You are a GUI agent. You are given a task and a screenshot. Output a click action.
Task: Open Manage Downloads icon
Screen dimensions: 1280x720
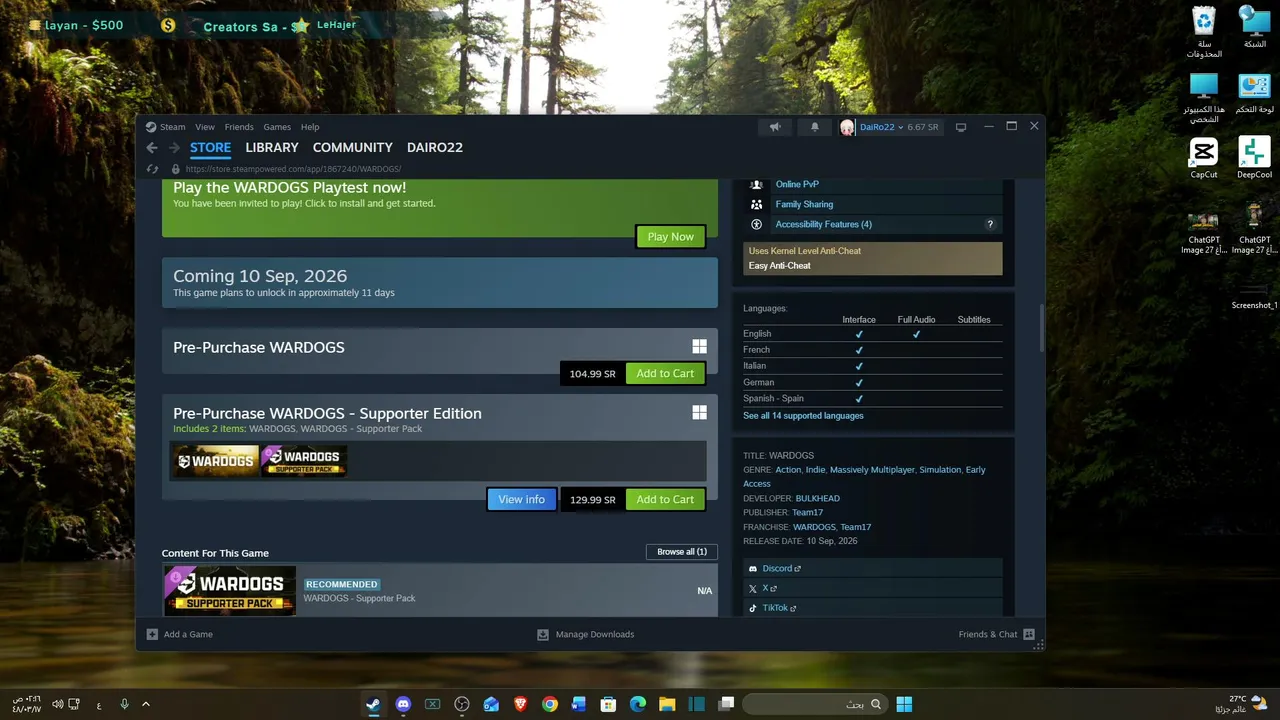[x=543, y=634]
